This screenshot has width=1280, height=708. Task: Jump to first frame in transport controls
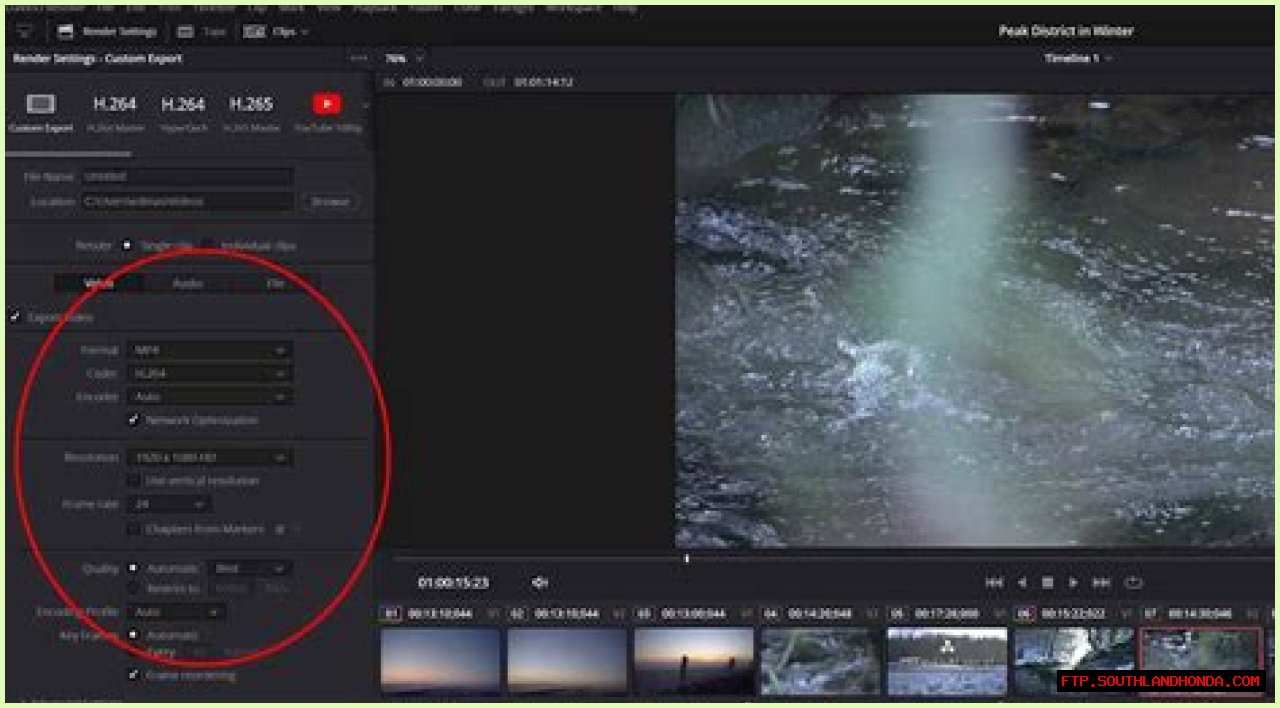click(994, 582)
